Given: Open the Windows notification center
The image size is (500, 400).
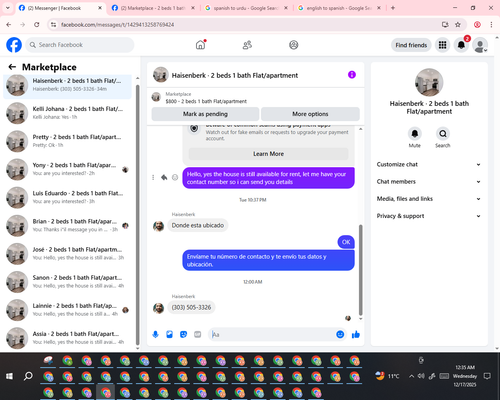Looking at the screenshot, I should point(487,376).
